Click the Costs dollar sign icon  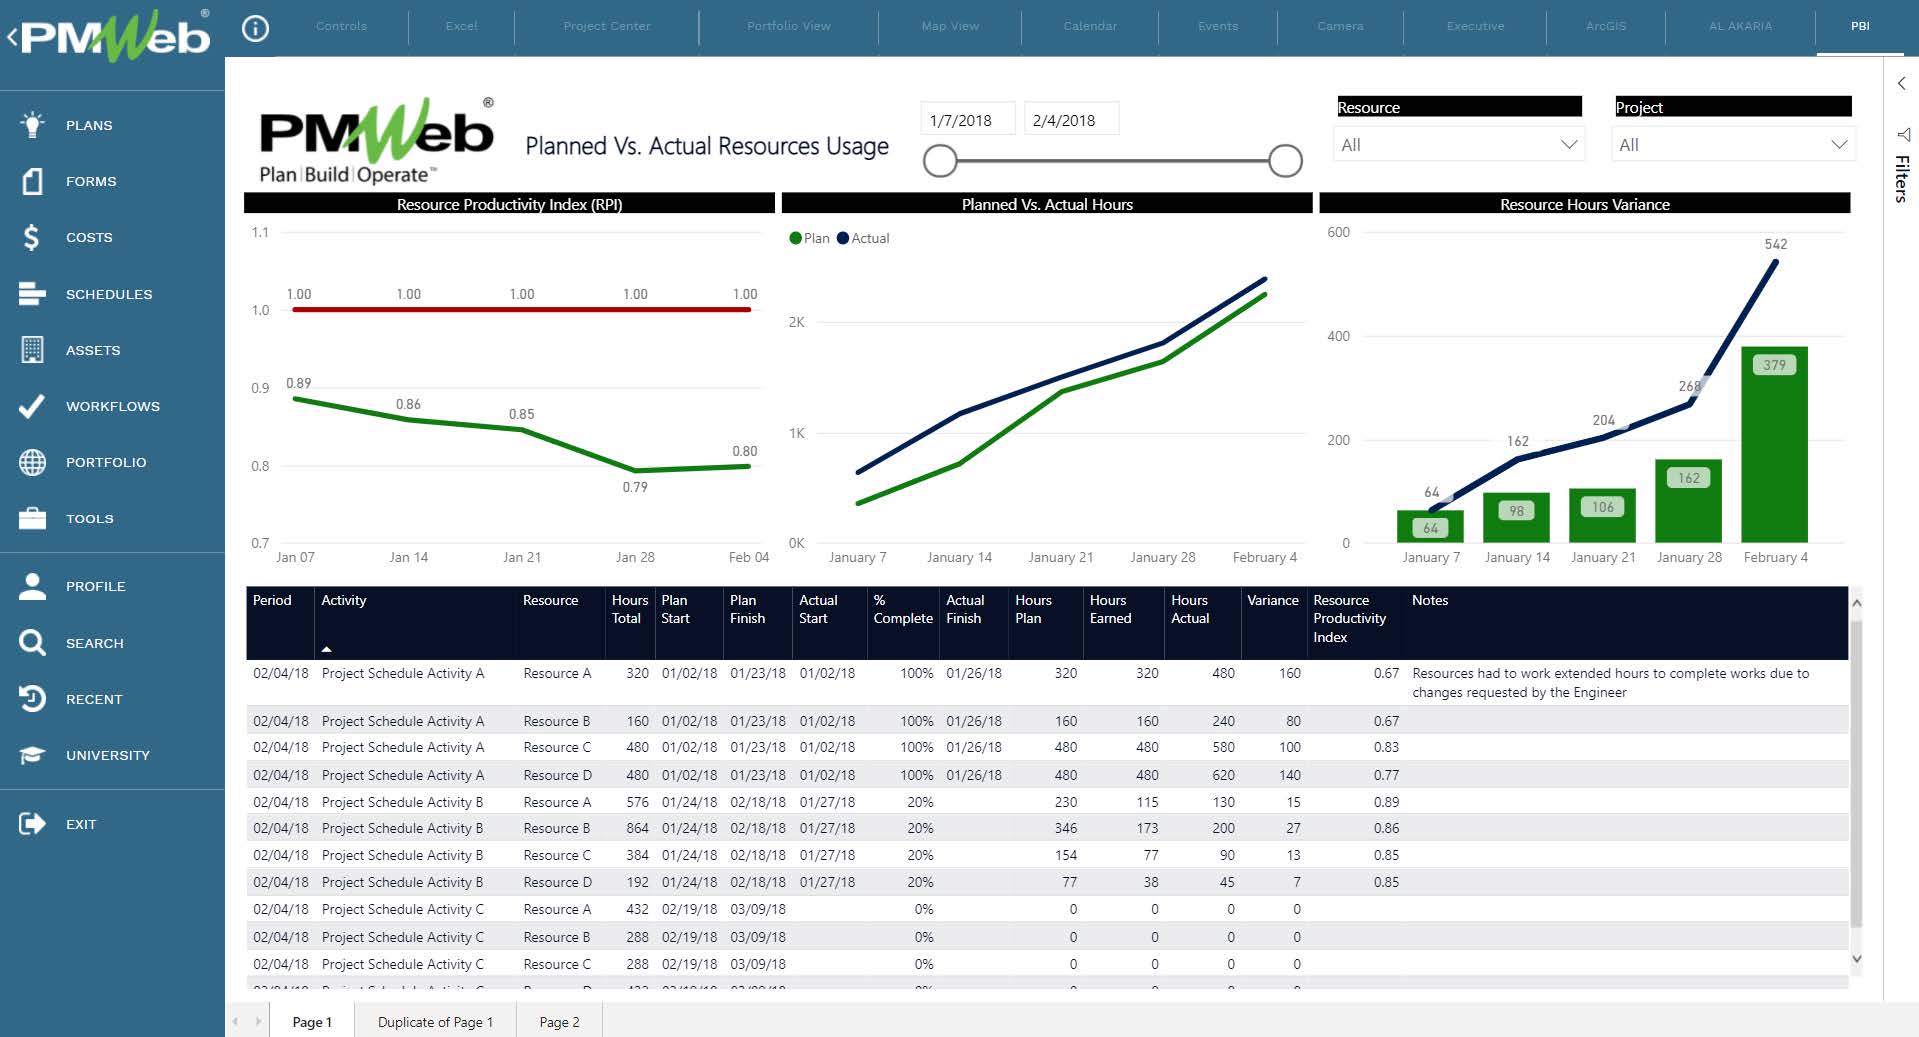(x=32, y=237)
